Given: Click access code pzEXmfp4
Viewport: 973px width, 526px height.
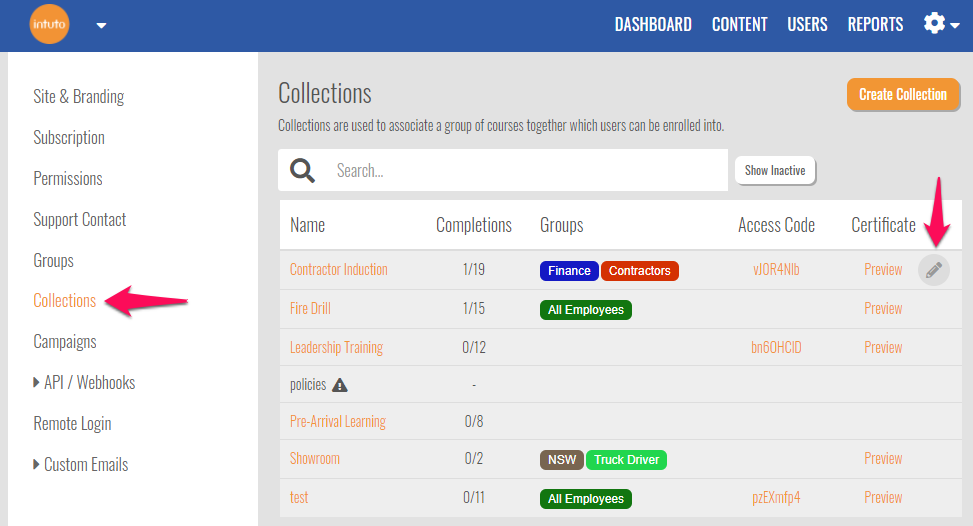Looking at the screenshot, I should 776,498.
